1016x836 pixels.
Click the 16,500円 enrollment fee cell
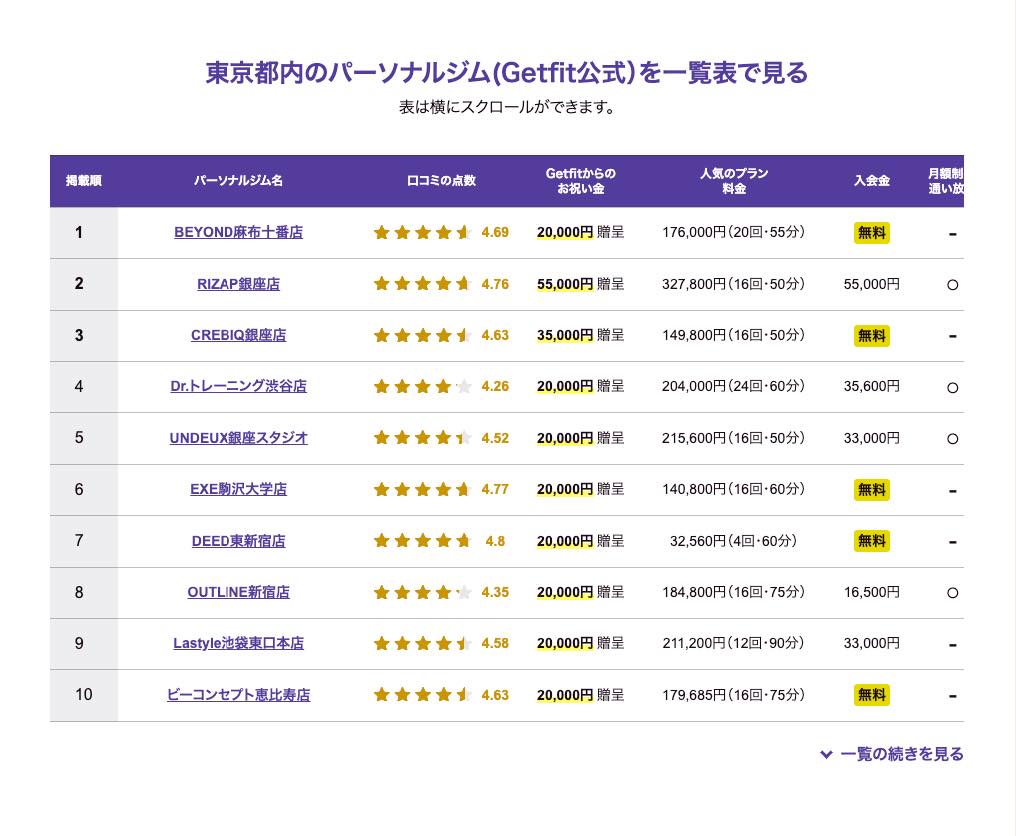pyautogui.click(x=872, y=592)
